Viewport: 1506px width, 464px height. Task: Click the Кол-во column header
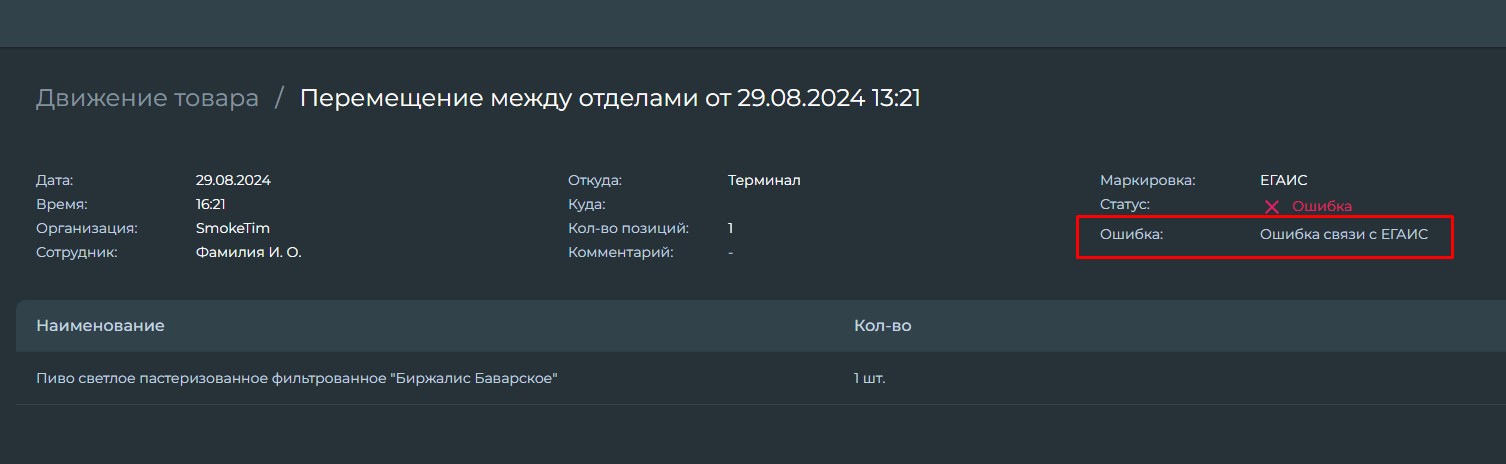tap(883, 326)
